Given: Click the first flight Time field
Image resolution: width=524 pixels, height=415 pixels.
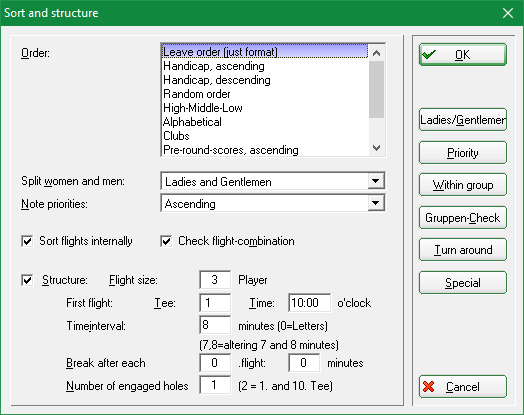Looking at the screenshot, I should (310, 303).
